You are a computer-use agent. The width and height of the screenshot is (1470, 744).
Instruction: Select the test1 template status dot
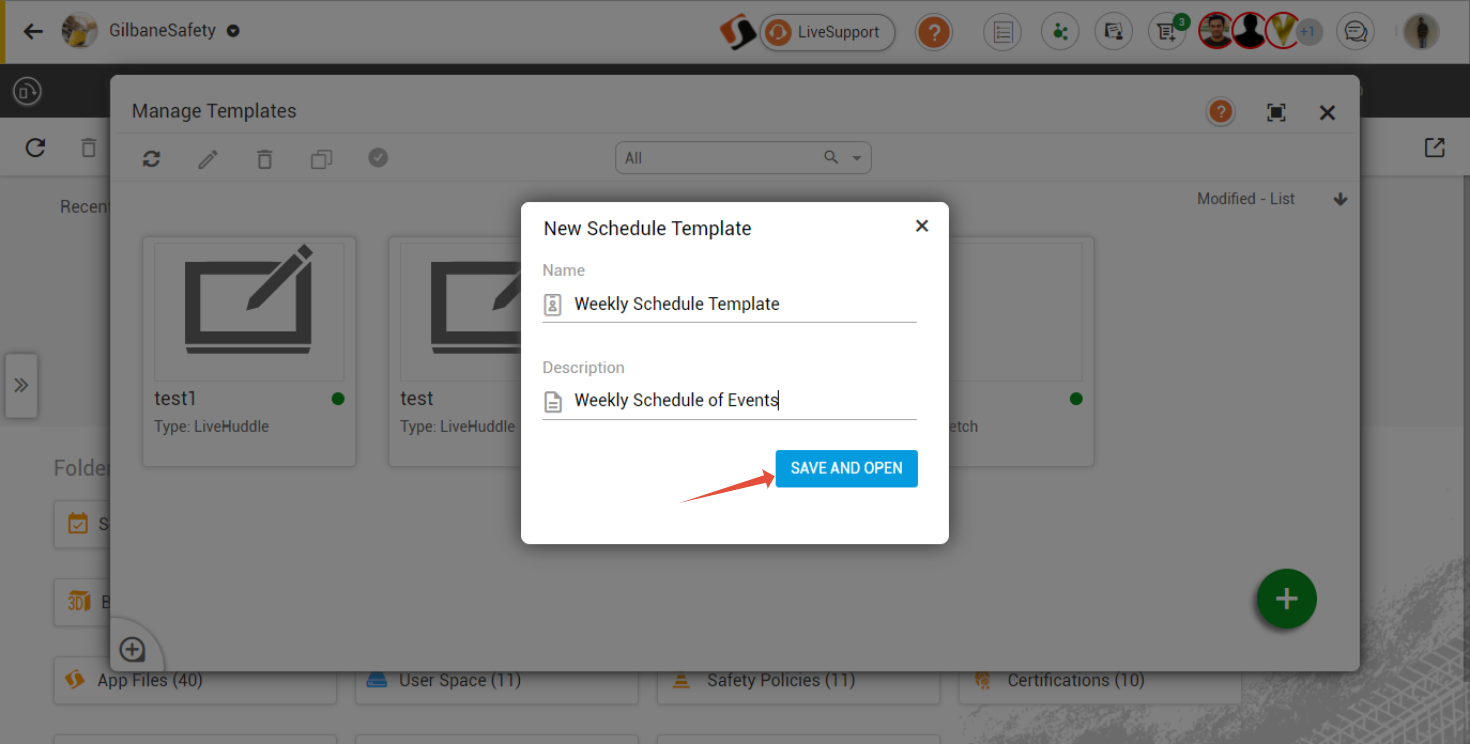(337, 398)
